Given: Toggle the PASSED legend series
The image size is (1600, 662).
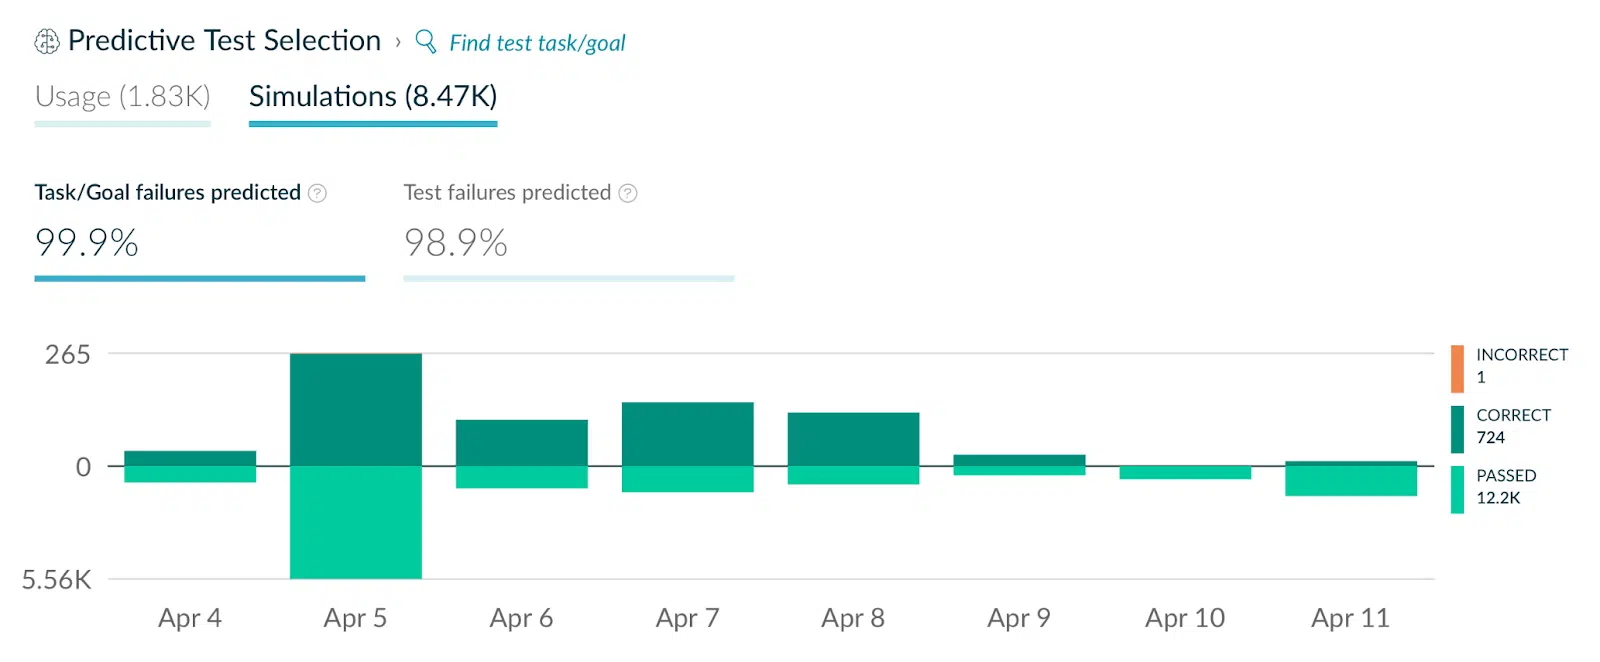Looking at the screenshot, I should [x=1505, y=487].
